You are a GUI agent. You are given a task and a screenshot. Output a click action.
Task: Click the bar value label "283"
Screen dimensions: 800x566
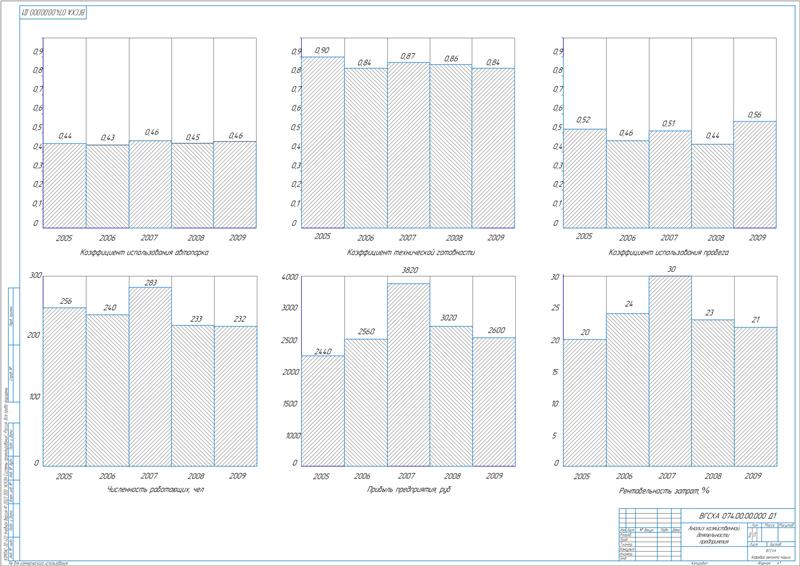click(x=151, y=282)
